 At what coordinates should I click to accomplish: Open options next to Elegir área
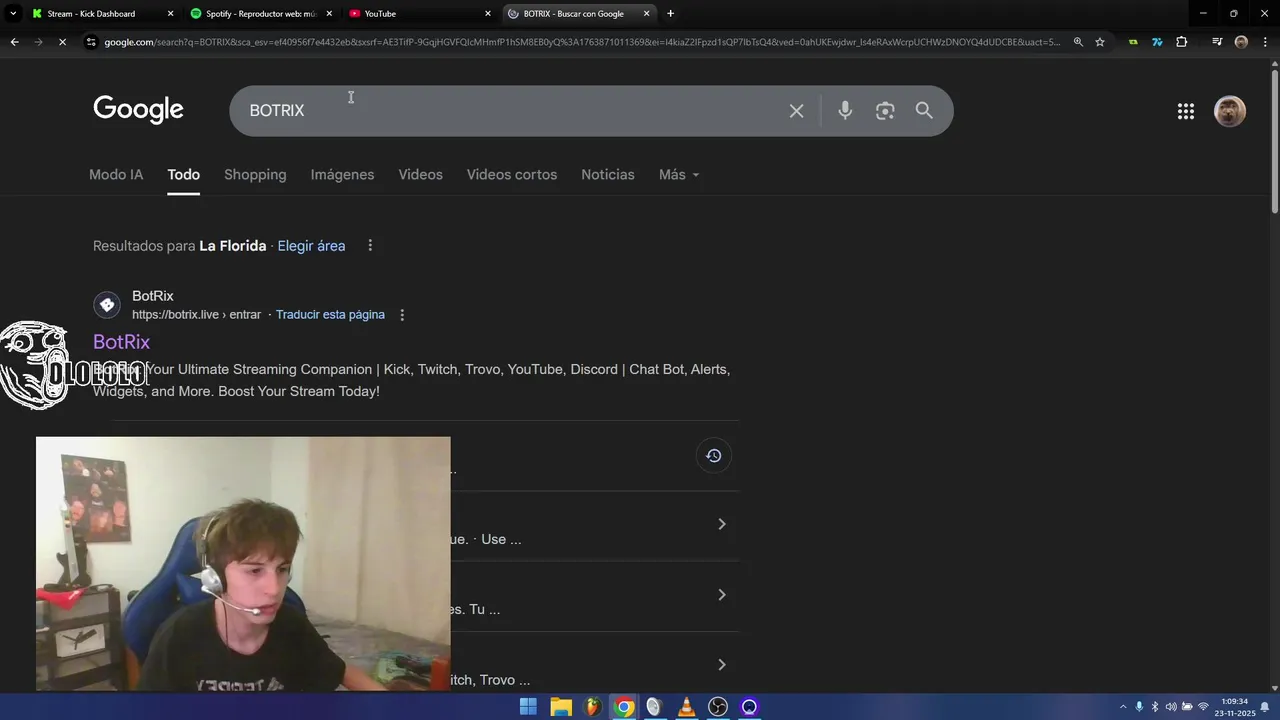[x=370, y=246]
